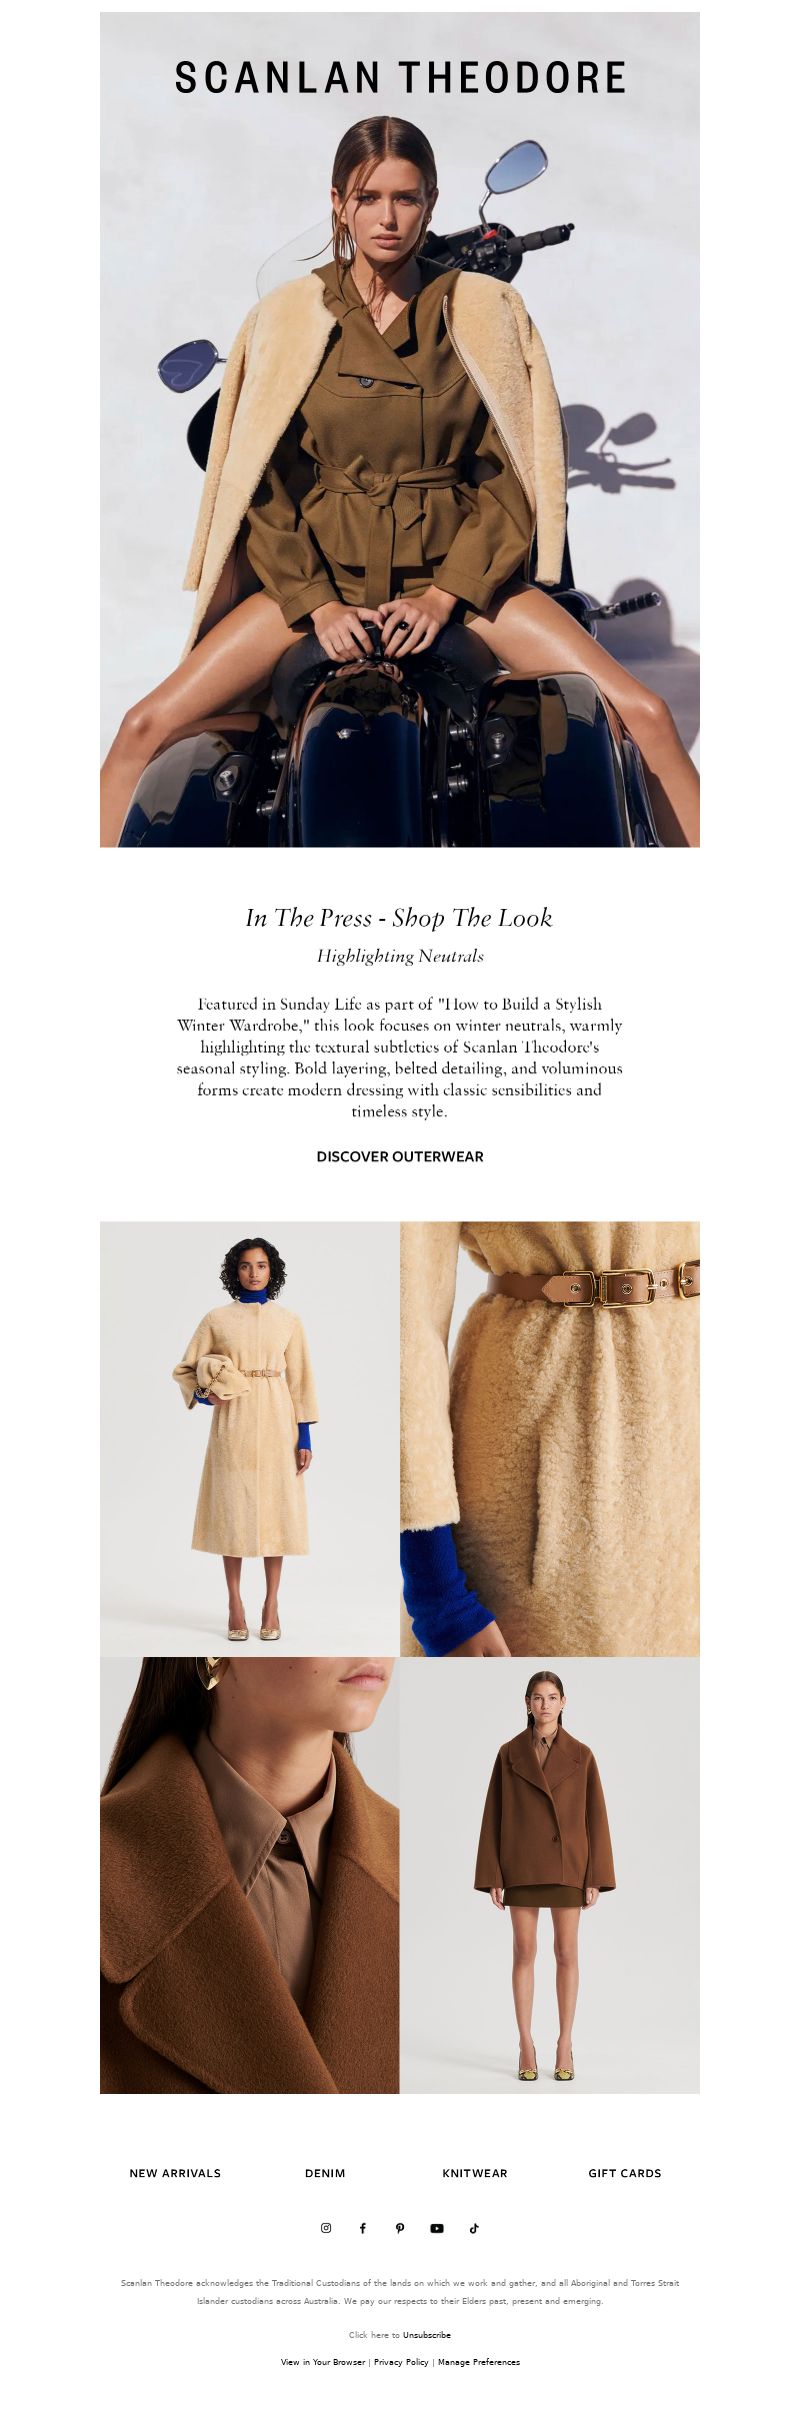The height and width of the screenshot is (2433, 800).
Task: Click the Unsubscribe link
Action: coord(427,2335)
